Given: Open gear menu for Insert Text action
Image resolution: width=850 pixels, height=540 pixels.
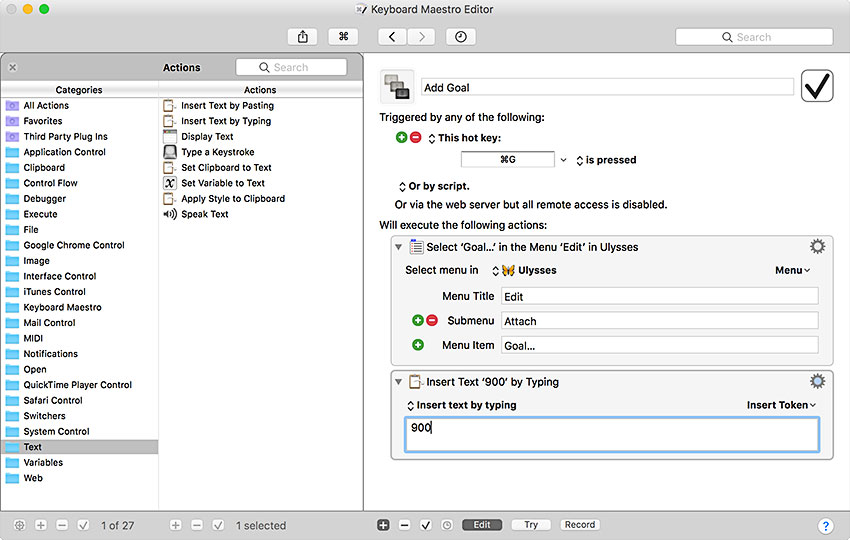Looking at the screenshot, I should click(x=817, y=381).
